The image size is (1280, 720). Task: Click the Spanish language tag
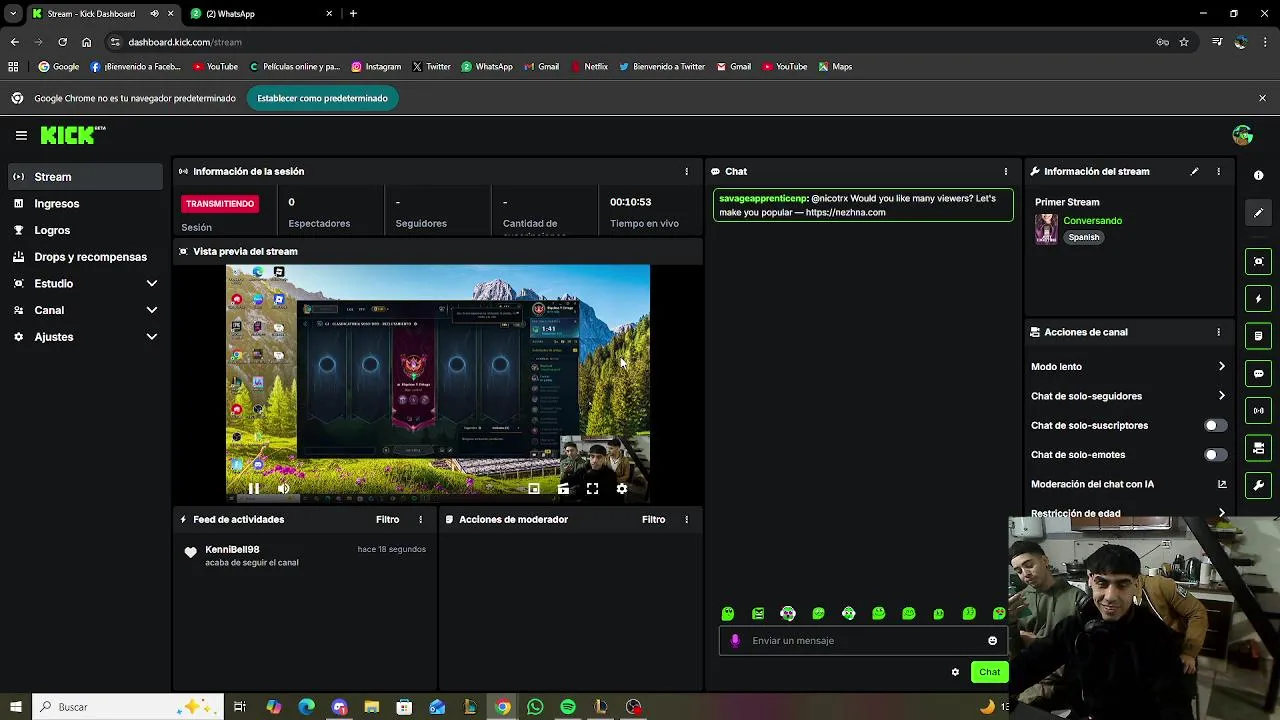point(1084,238)
